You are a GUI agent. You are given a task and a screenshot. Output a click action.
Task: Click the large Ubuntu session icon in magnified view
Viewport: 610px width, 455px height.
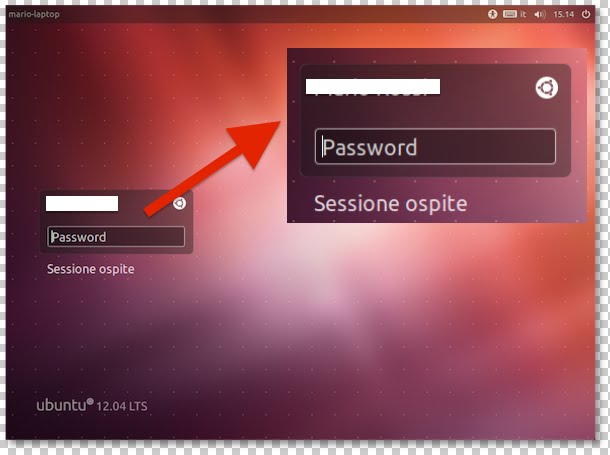(547, 88)
